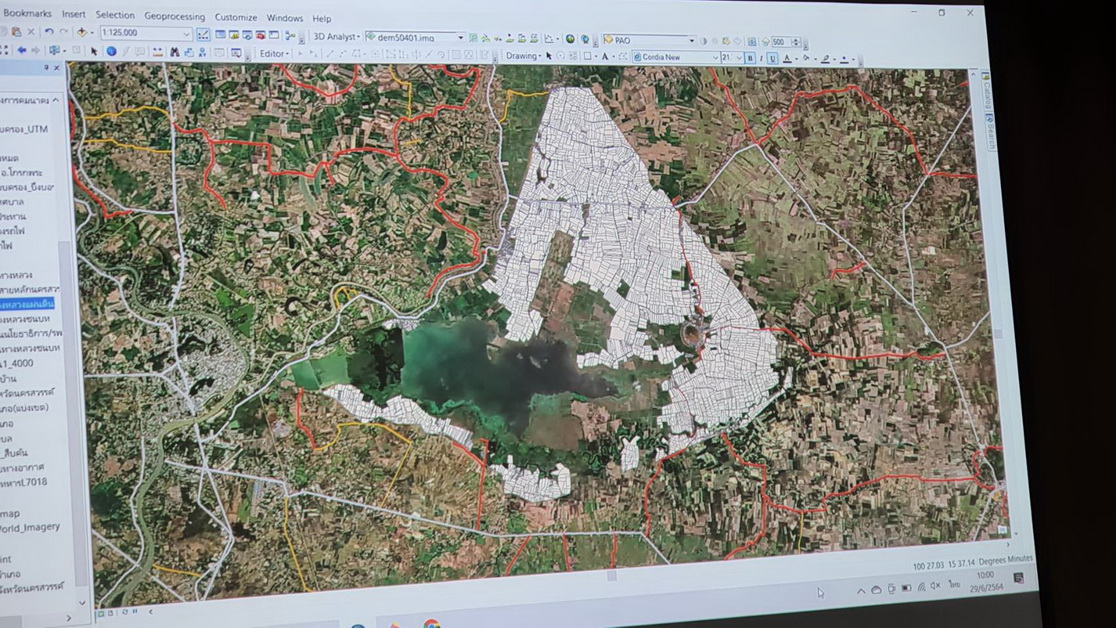Select the Text A tool
The width and height of the screenshot is (1116, 628).
tap(605, 56)
